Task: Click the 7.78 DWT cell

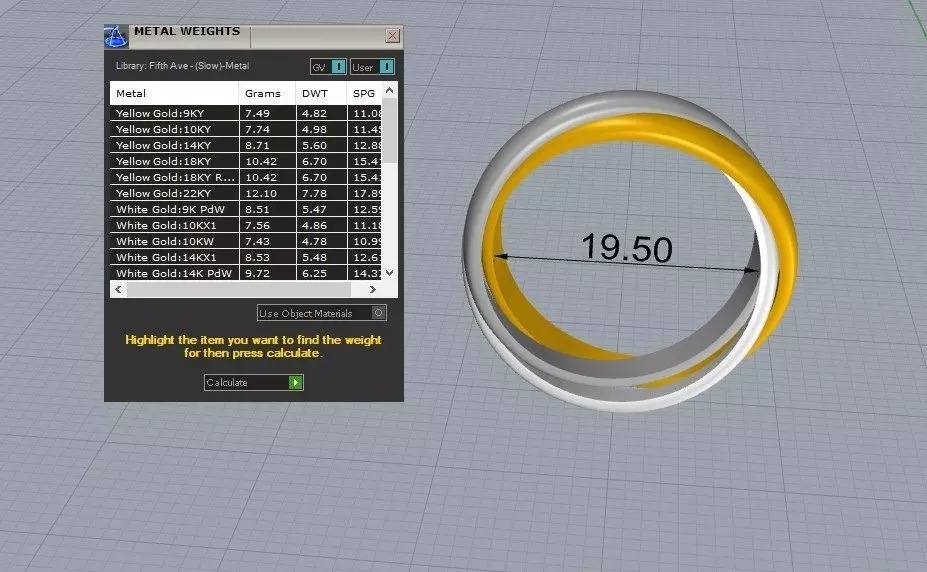Action: [321, 193]
